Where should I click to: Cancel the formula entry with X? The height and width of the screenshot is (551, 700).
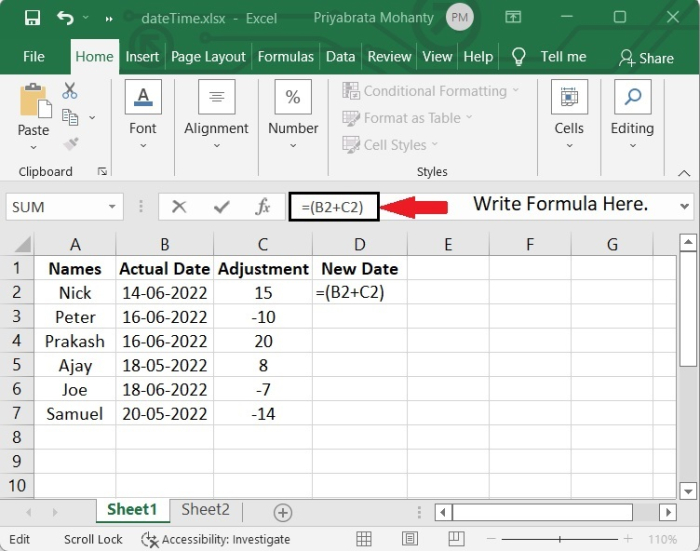pos(179,207)
